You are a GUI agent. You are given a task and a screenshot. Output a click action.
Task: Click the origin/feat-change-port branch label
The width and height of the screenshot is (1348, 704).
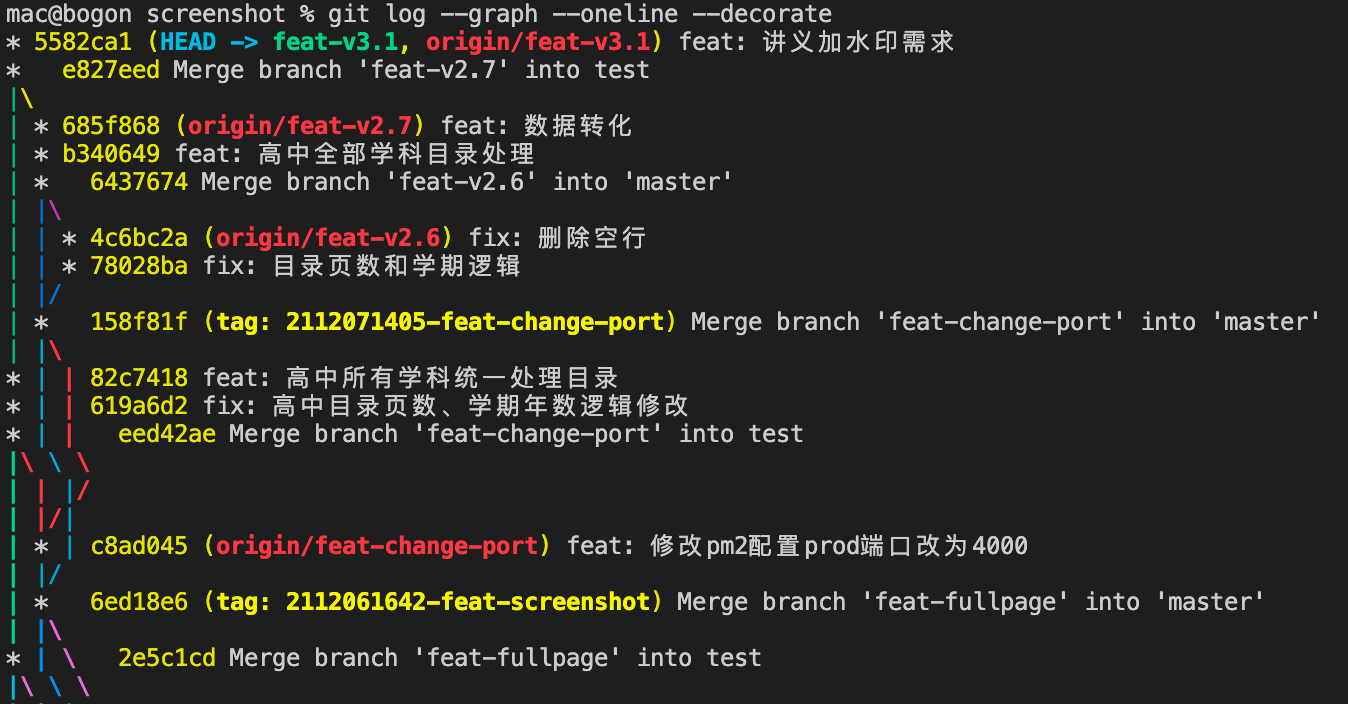[378, 546]
